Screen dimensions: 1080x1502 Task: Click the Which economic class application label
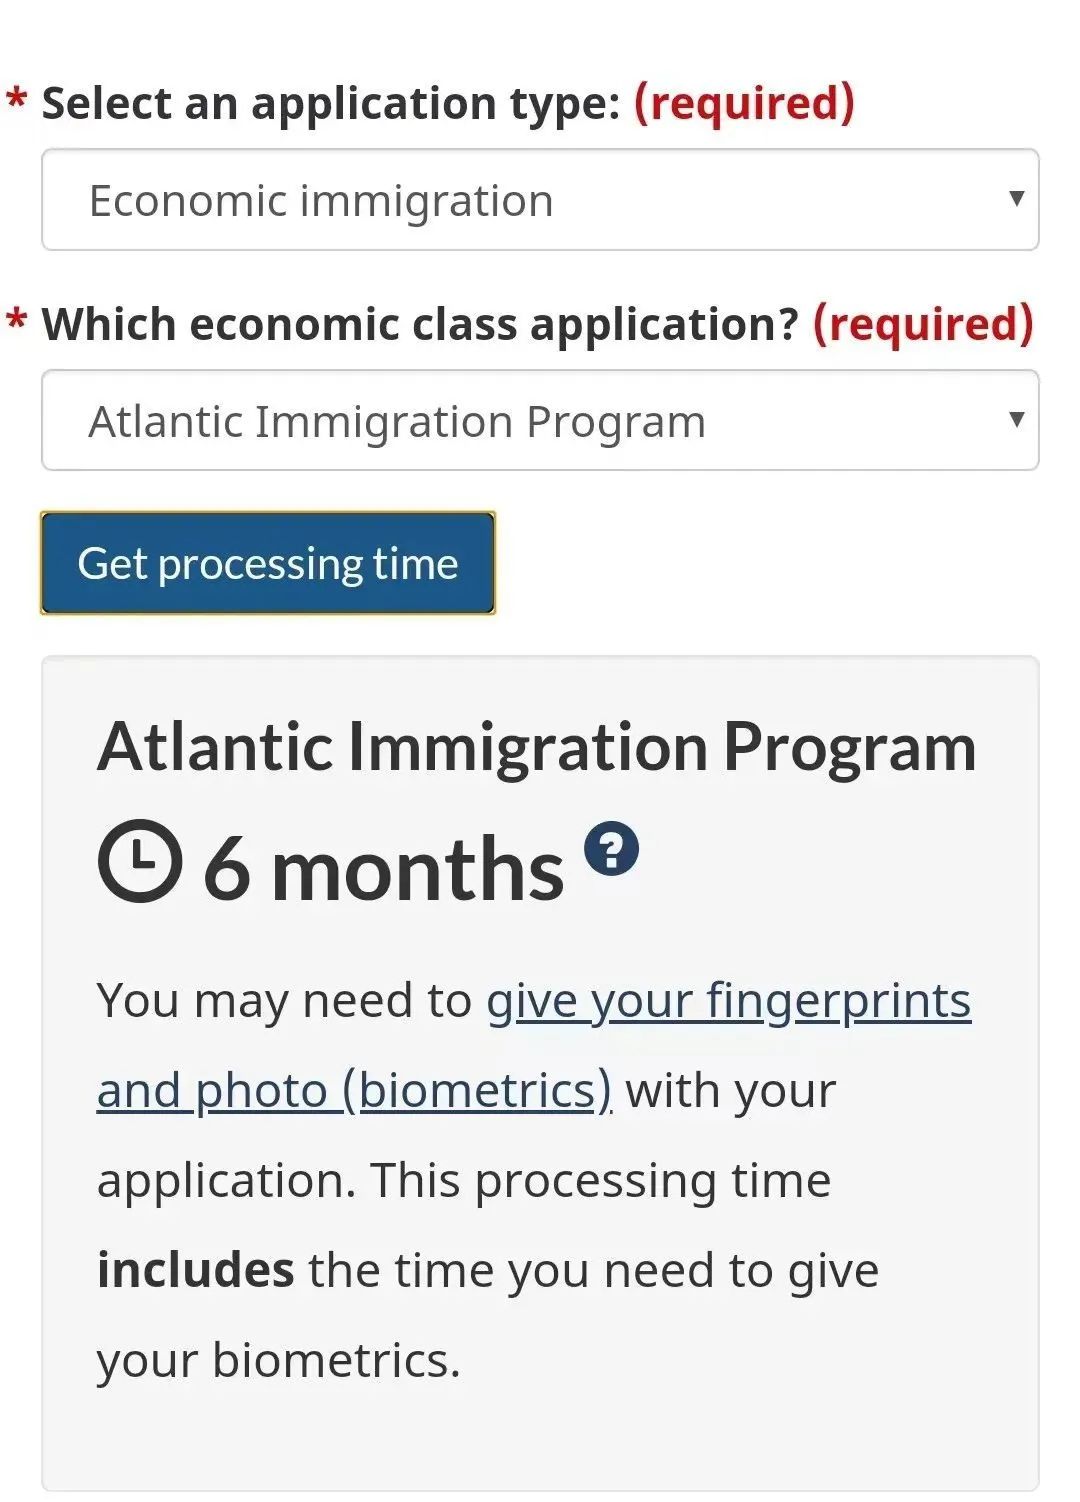click(420, 324)
